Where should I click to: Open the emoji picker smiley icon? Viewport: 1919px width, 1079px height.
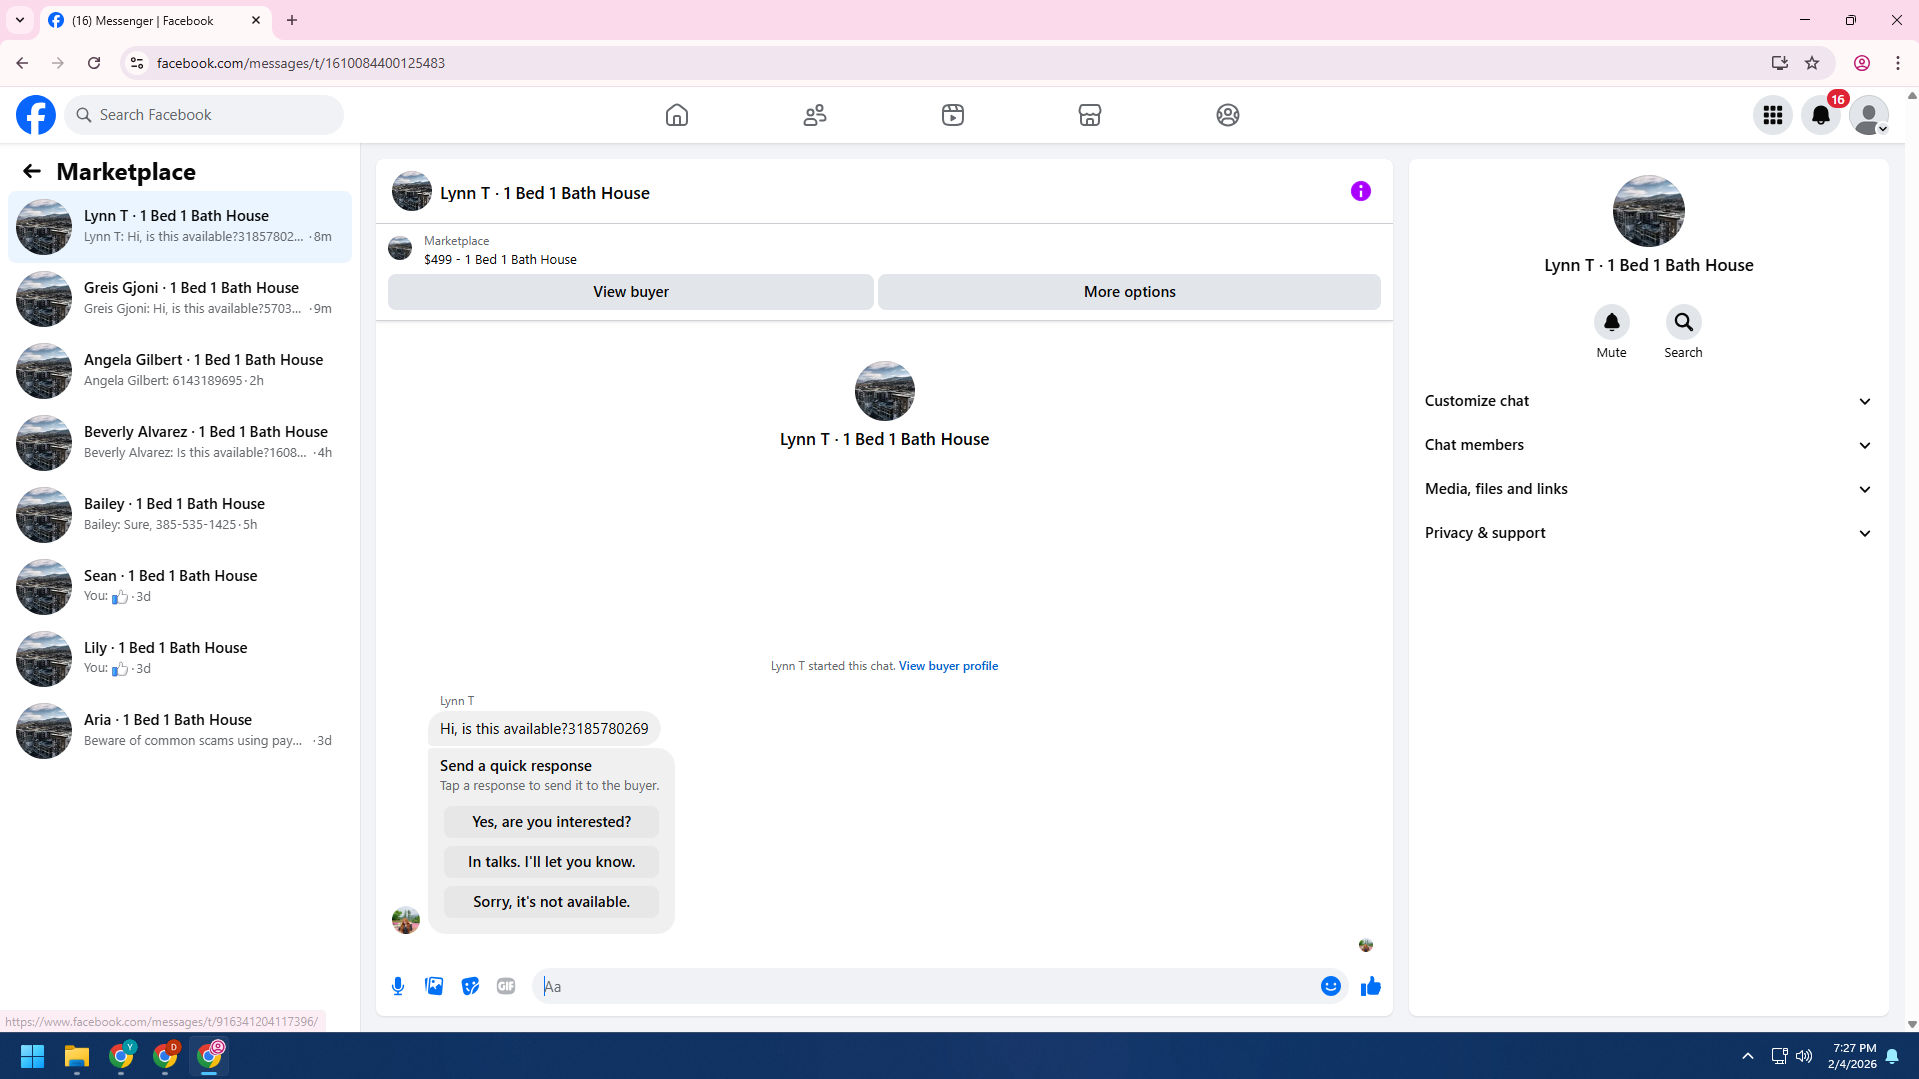click(1331, 986)
